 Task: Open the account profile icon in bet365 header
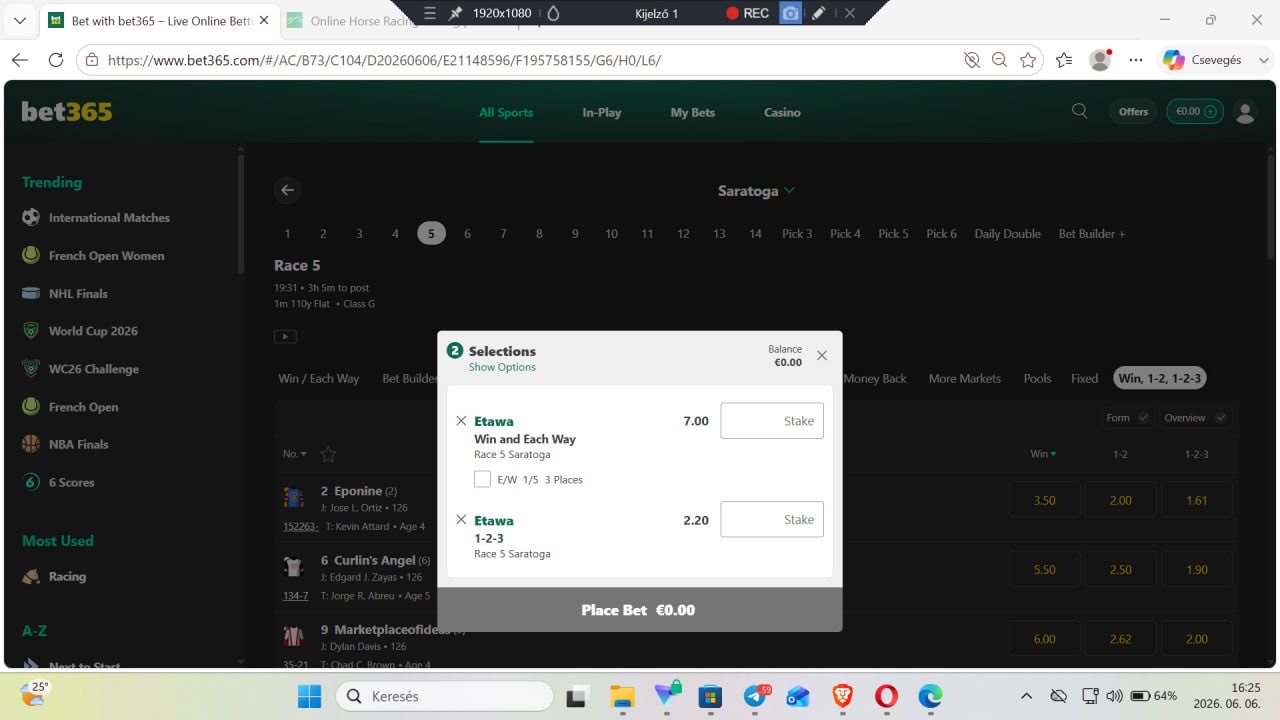(x=1245, y=112)
